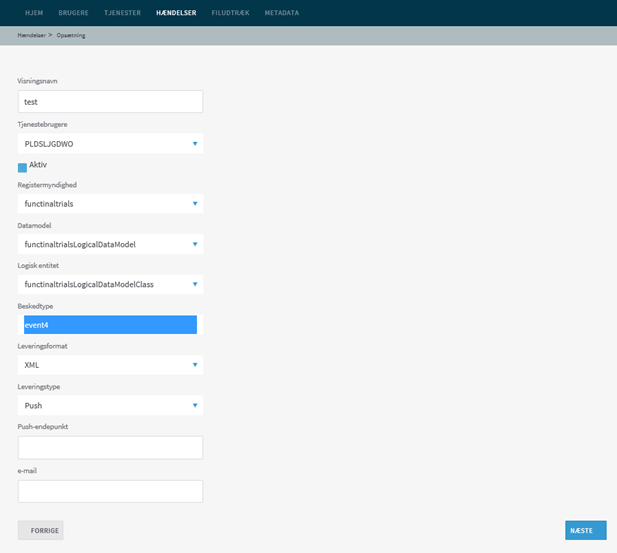617x553 pixels.
Task: Click the Opsætning breadcrumb item
Action: click(71, 35)
